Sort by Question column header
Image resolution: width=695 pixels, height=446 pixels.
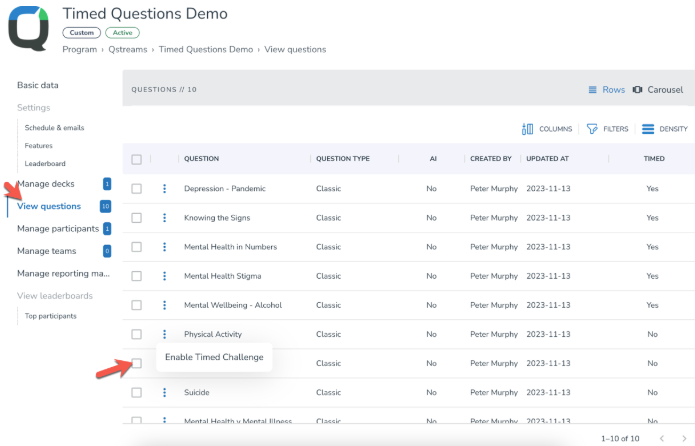coord(201,159)
